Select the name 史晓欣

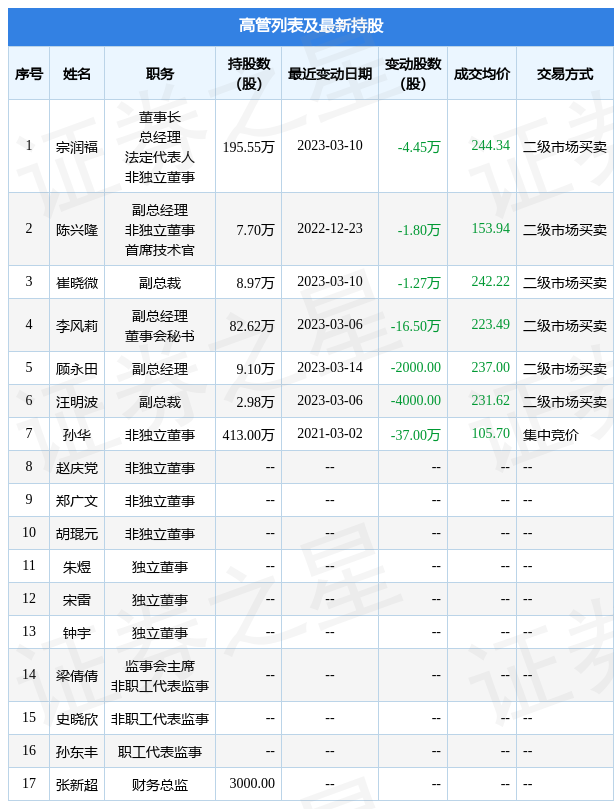[x=77, y=718]
